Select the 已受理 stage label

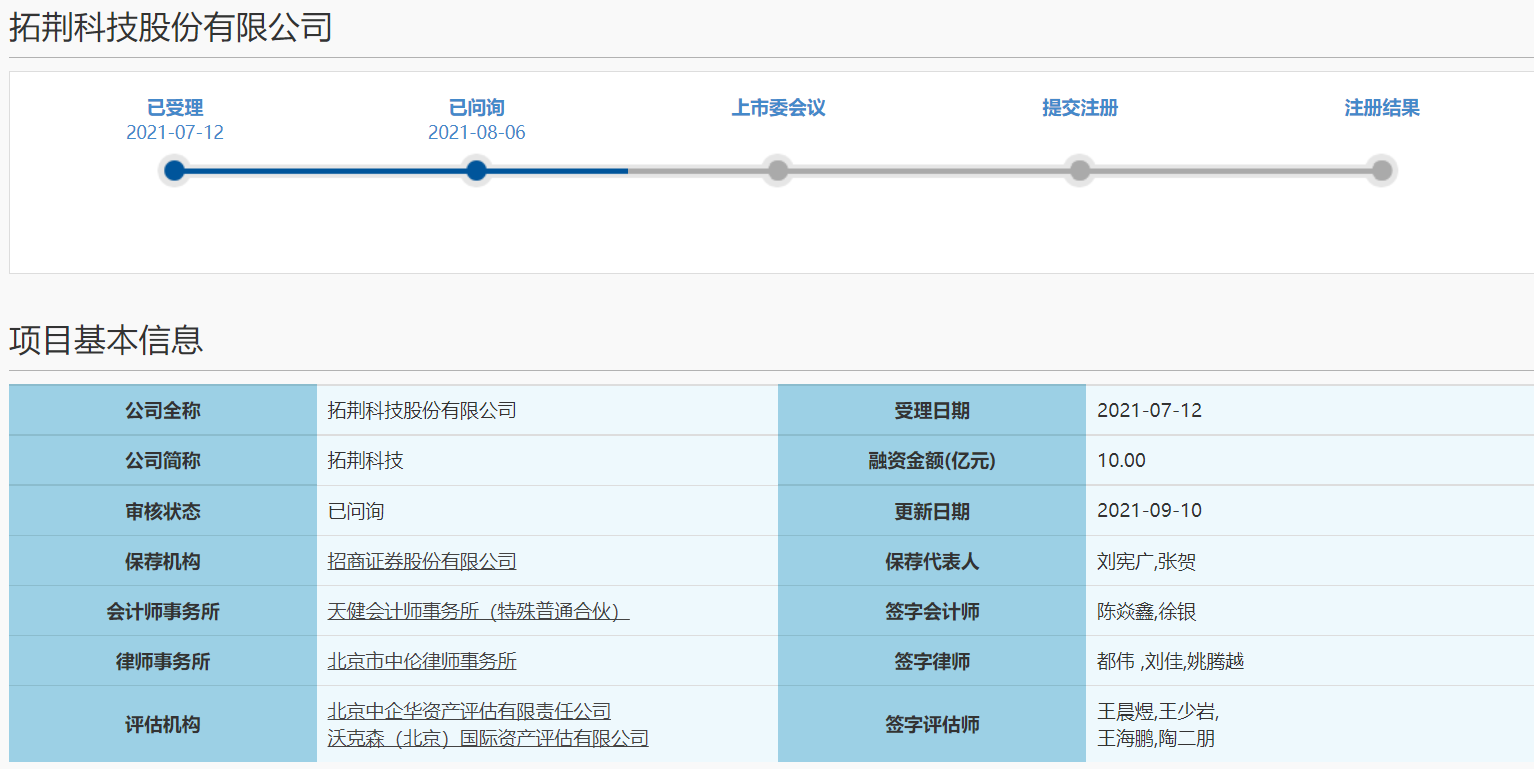point(175,108)
